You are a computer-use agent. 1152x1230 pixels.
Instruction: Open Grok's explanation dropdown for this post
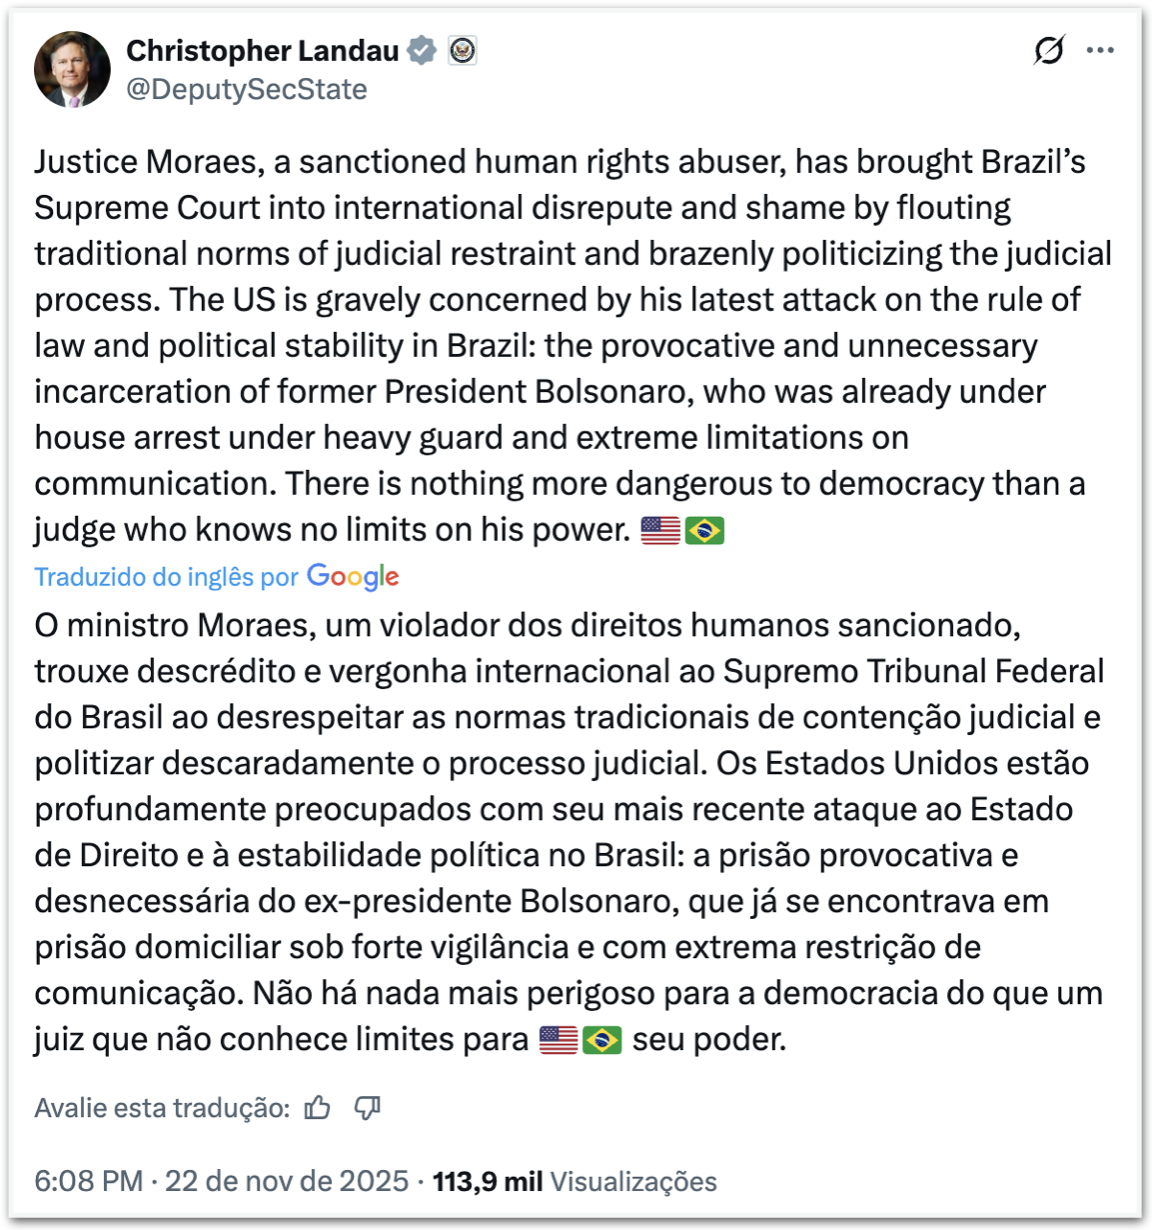point(1046,48)
